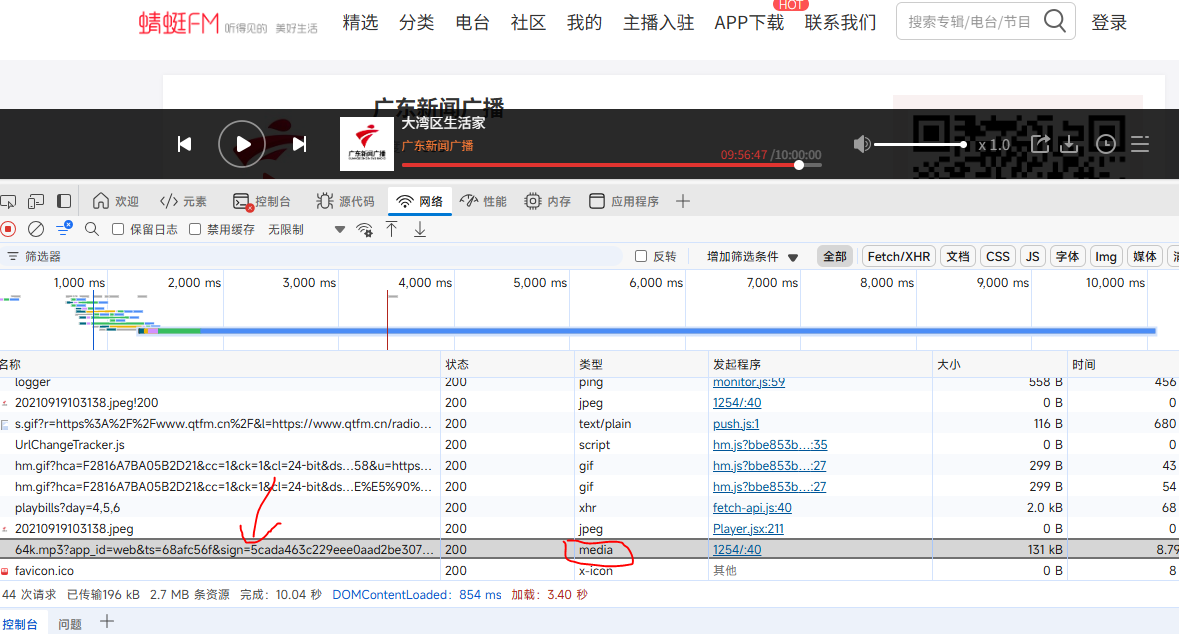Click the clear network log icon
Image resolution: width=1179 pixels, height=634 pixels.
click(x=36, y=229)
